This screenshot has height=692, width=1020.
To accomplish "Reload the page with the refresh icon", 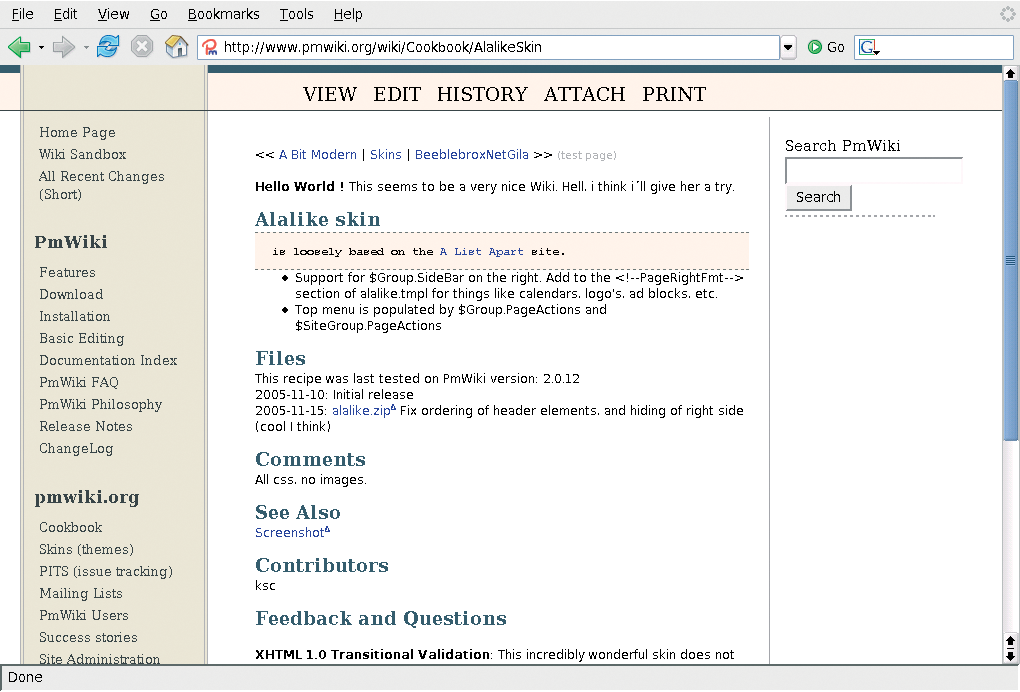I will (x=108, y=47).
